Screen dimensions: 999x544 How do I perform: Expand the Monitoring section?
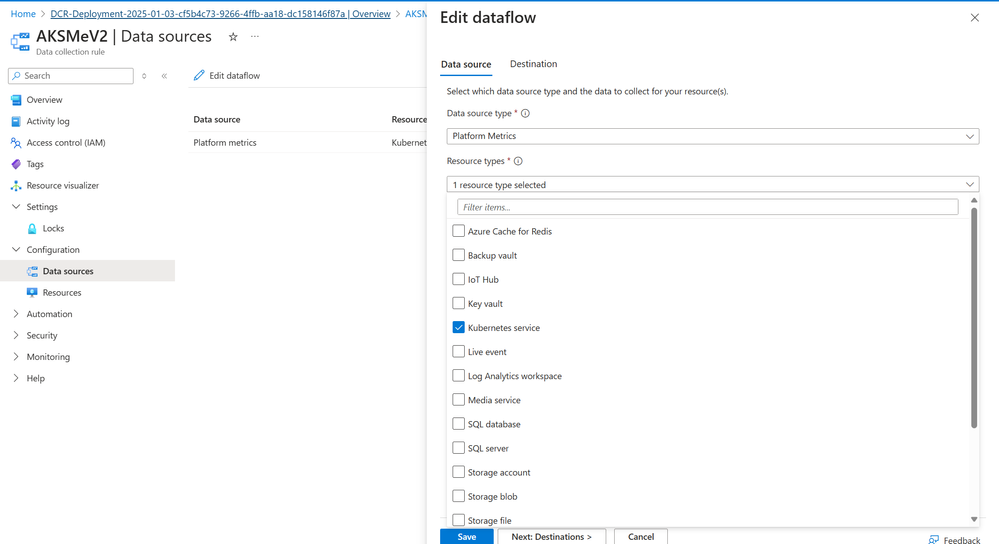pyautogui.click(x=16, y=357)
